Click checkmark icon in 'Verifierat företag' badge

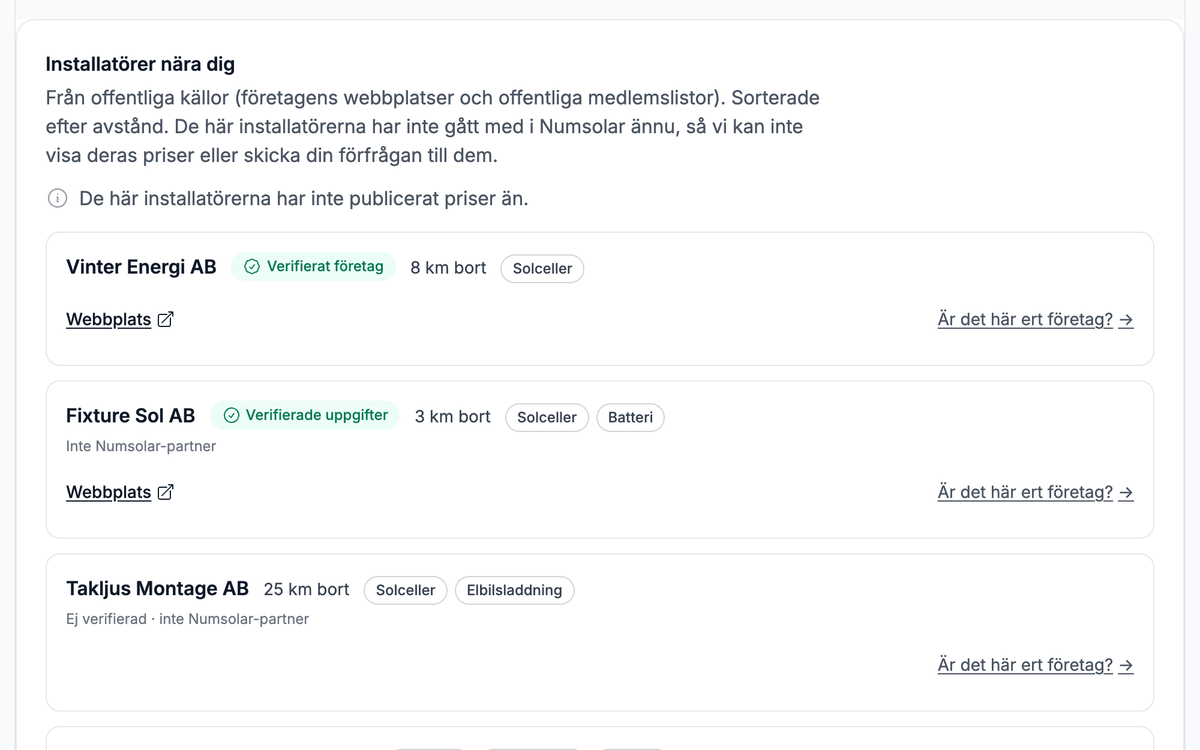pyautogui.click(x=252, y=267)
